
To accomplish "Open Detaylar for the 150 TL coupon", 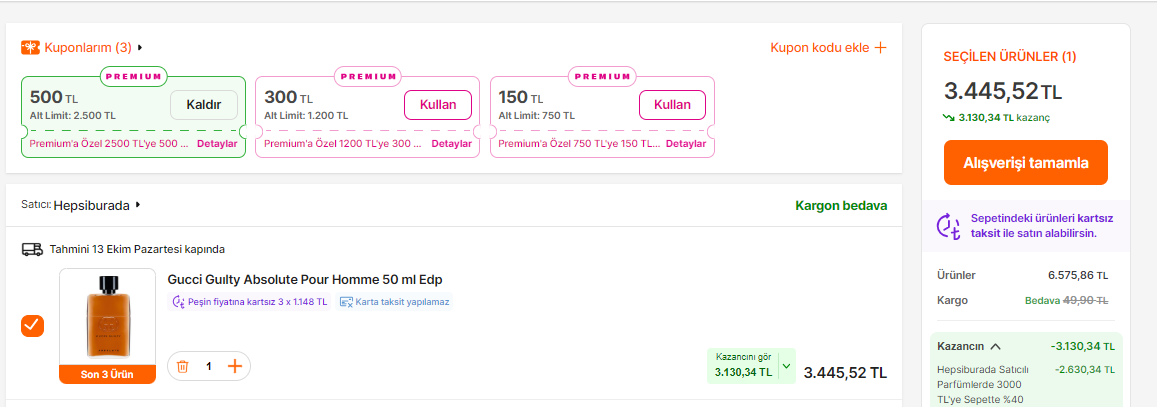I will [x=685, y=144].
